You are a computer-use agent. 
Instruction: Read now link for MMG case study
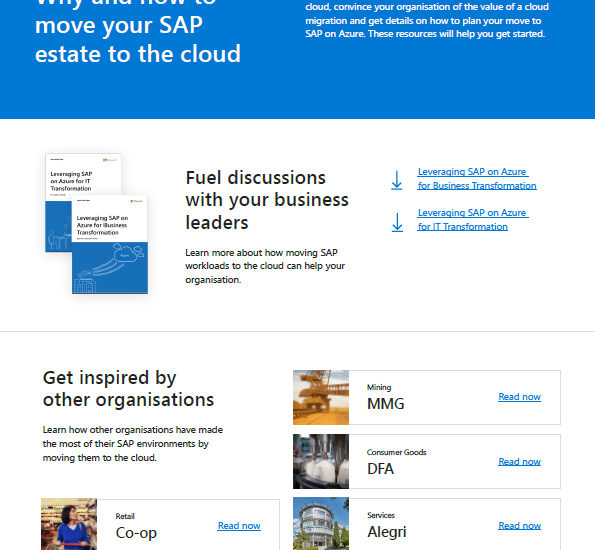519,397
